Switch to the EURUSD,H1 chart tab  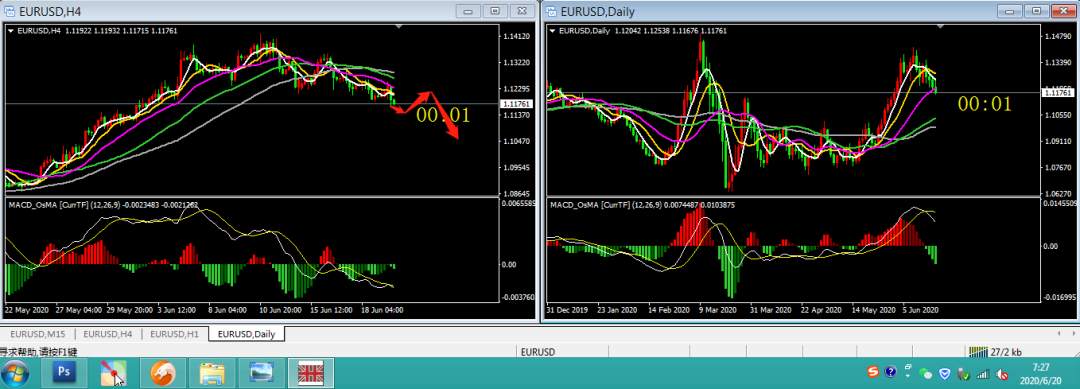point(174,334)
